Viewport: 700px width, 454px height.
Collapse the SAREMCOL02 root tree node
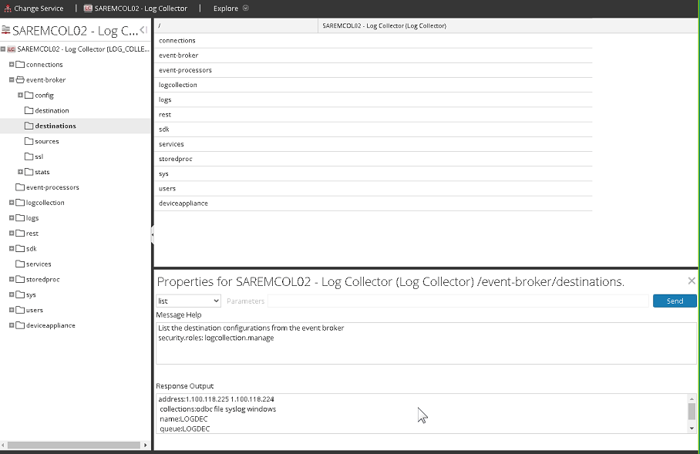coord(3,49)
